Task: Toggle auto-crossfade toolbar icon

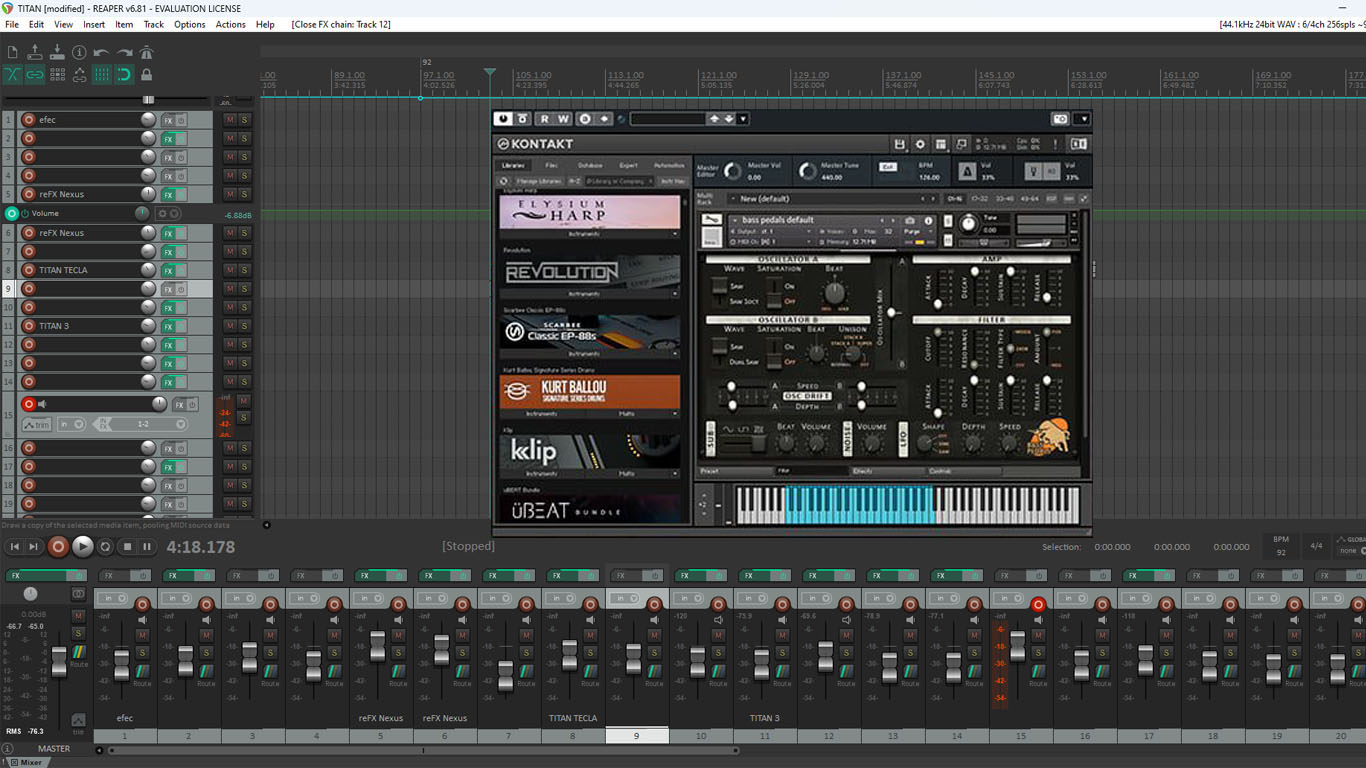Action: tap(12, 74)
